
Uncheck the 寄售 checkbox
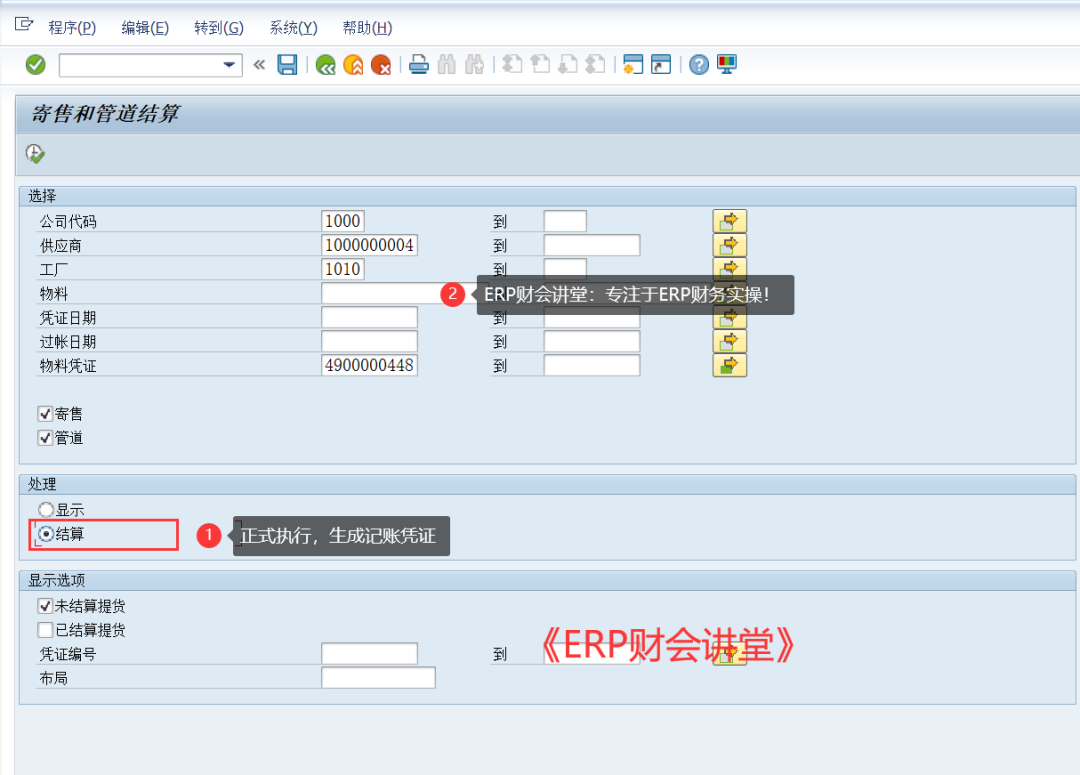pyautogui.click(x=45, y=413)
